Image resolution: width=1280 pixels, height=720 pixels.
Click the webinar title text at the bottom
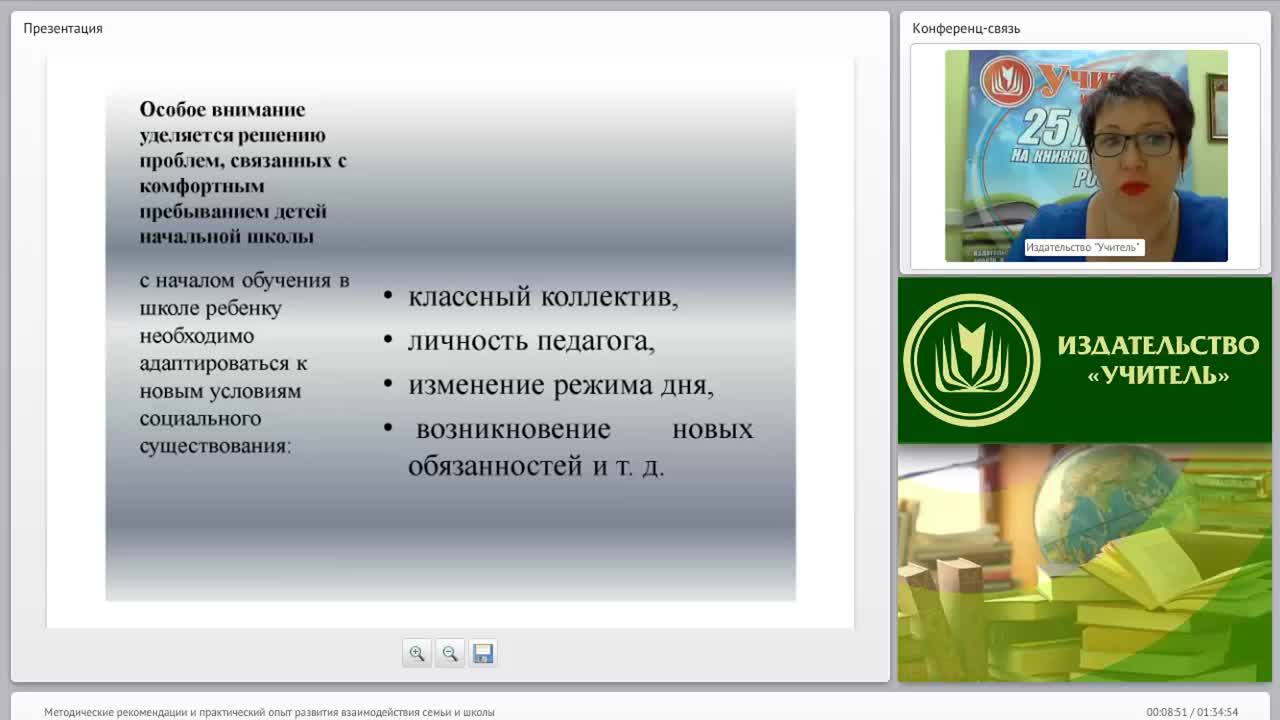pyautogui.click(x=269, y=712)
